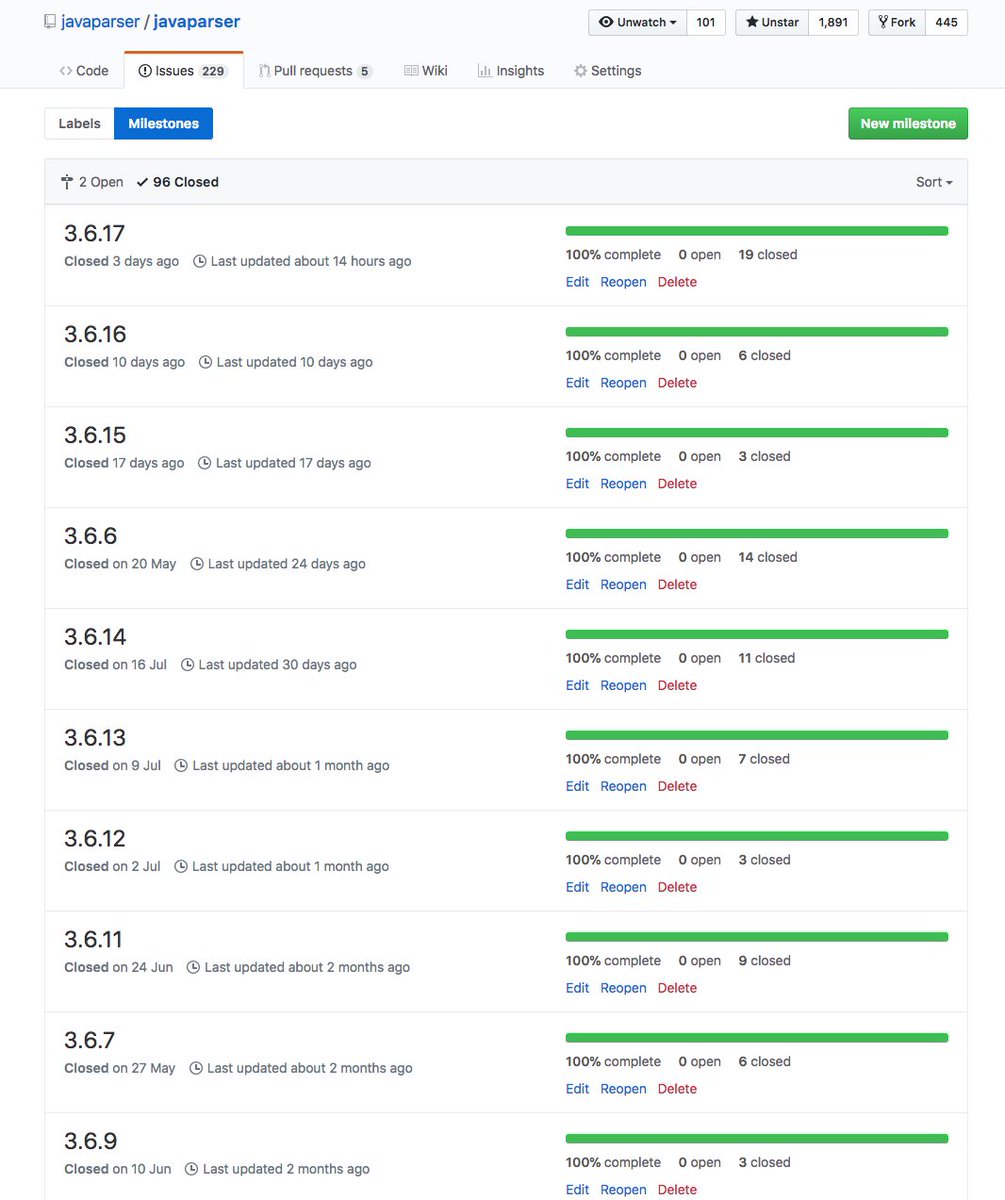The height and width of the screenshot is (1200, 1005).
Task: Open the javaparser owner link
Action: [100, 21]
